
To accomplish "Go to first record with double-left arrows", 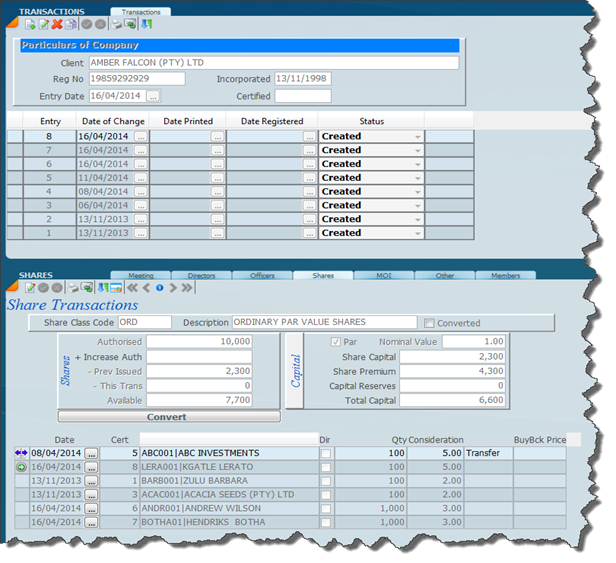I will (x=132, y=288).
